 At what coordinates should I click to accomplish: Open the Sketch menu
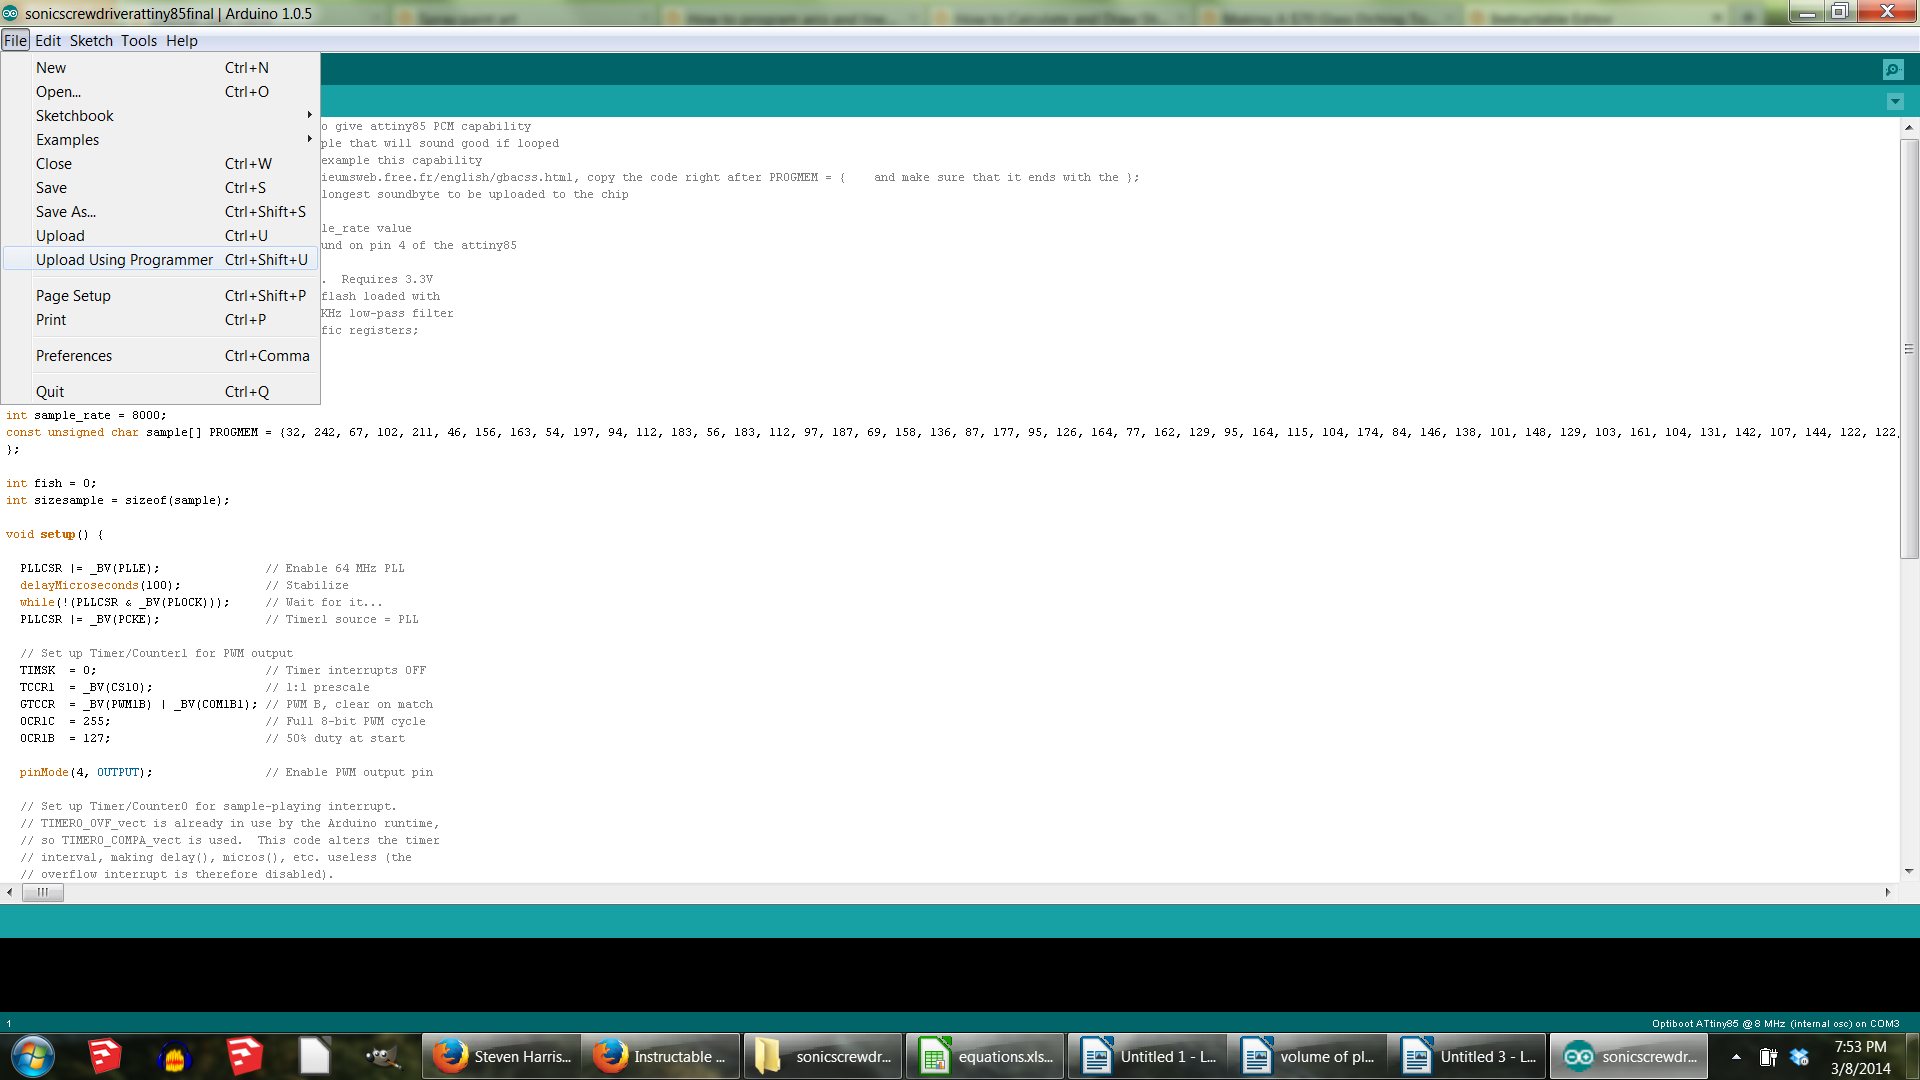(x=90, y=41)
